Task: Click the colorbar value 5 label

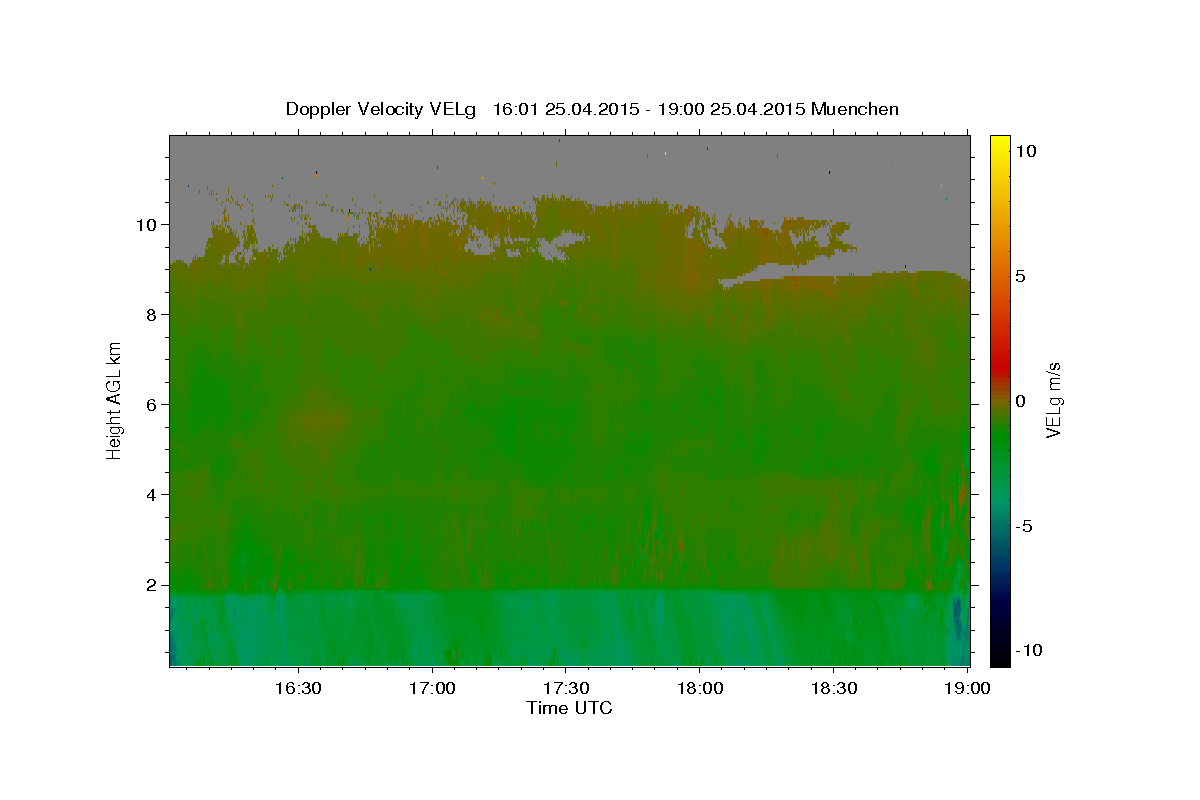Action: tap(1020, 275)
